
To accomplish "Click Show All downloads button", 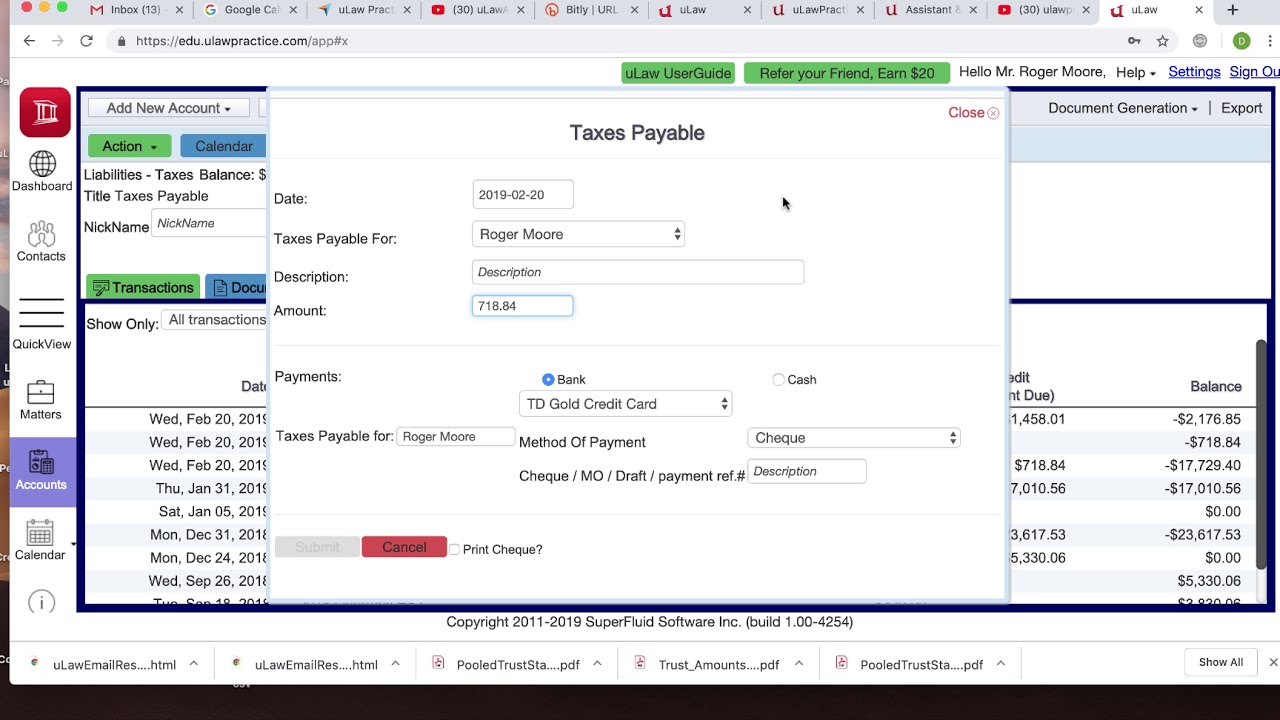I will coord(1221,662).
